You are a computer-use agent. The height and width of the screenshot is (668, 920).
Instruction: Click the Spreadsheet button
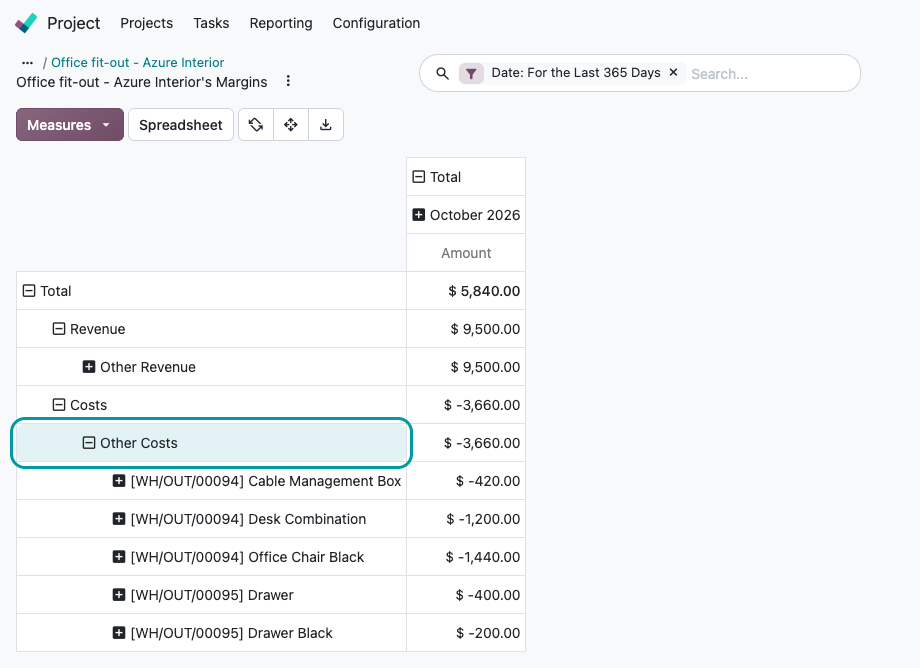point(181,124)
